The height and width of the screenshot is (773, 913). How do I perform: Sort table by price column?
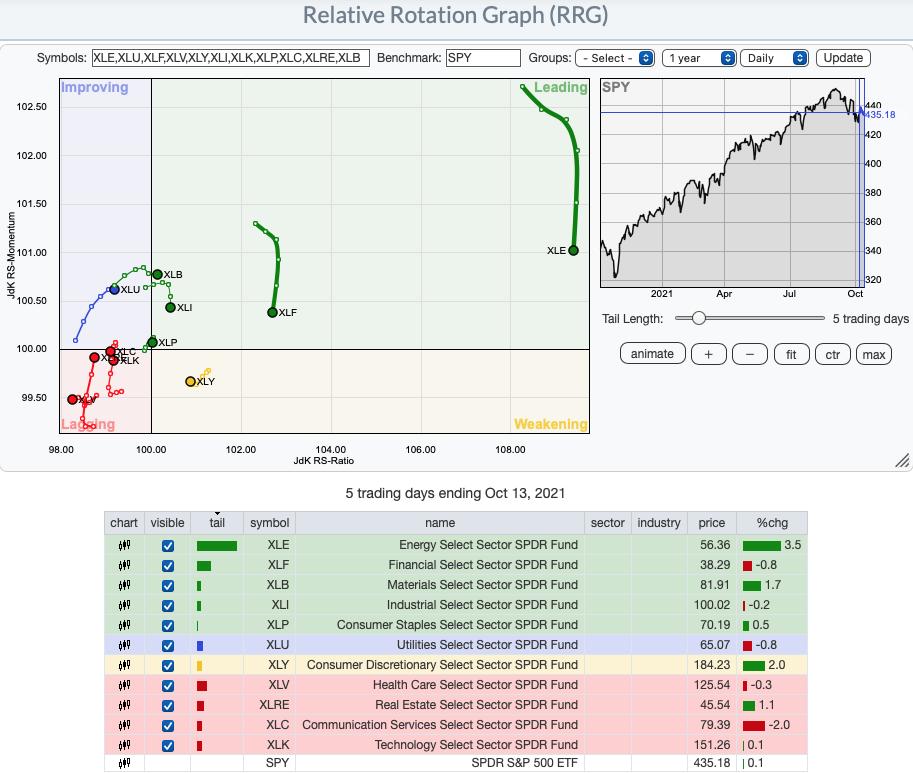(x=712, y=523)
